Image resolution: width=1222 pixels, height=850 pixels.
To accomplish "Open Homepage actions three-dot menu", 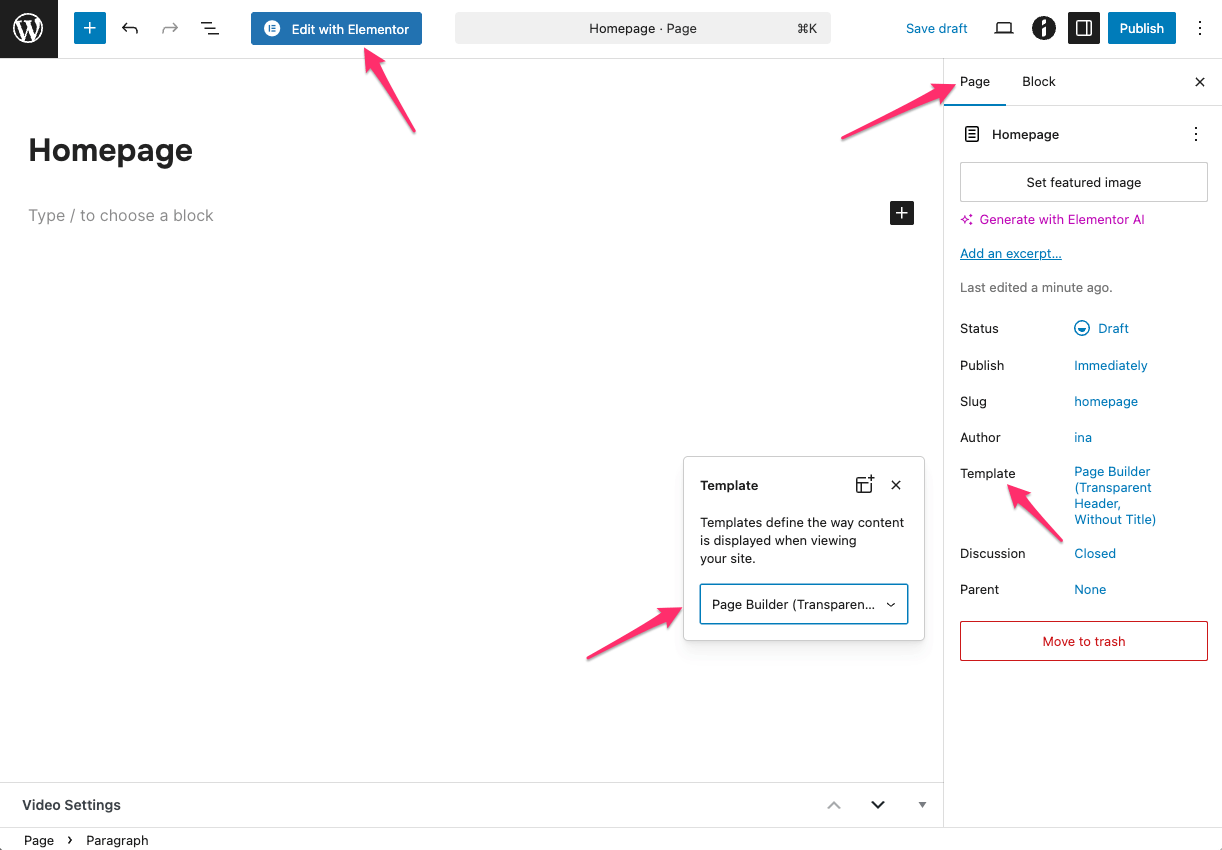I will 1196,134.
